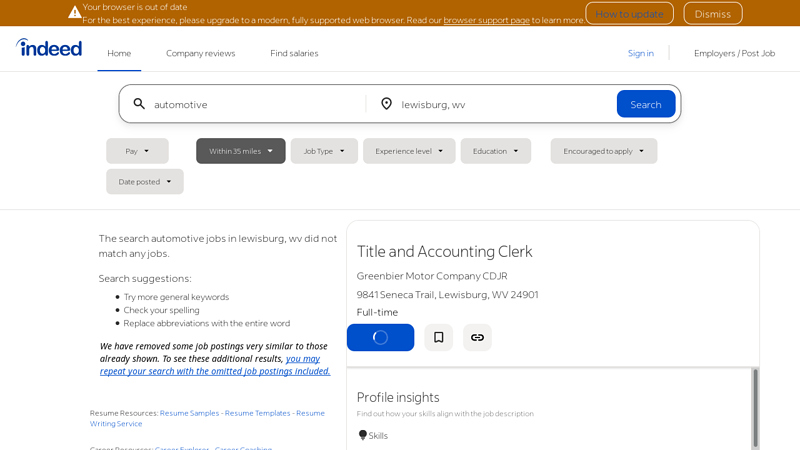This screenshot has width=800, height=450.
Task: Open the Within 35 miles dropdown
Action: (240, 151)
